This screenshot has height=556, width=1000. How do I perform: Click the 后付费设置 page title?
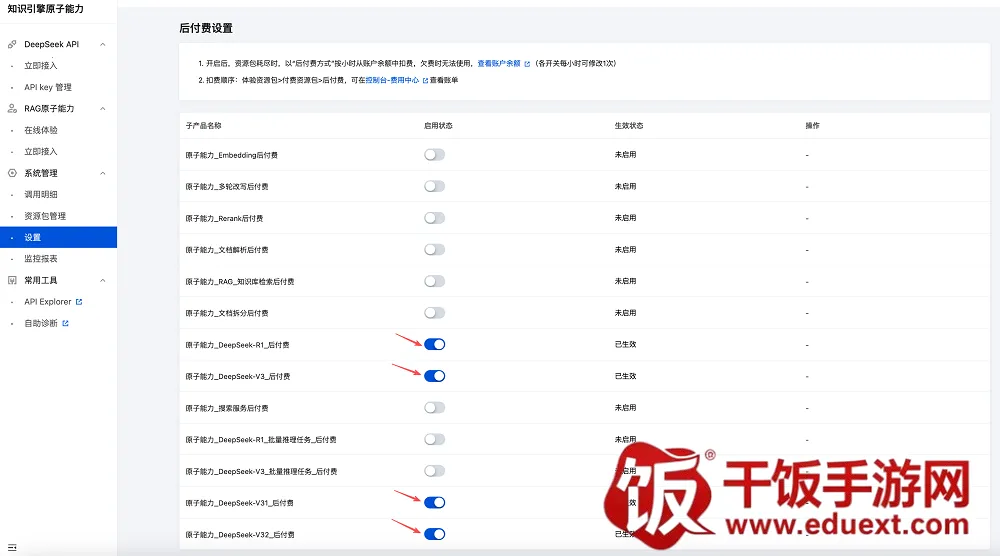pyautogui.click(x=206, y=28)
